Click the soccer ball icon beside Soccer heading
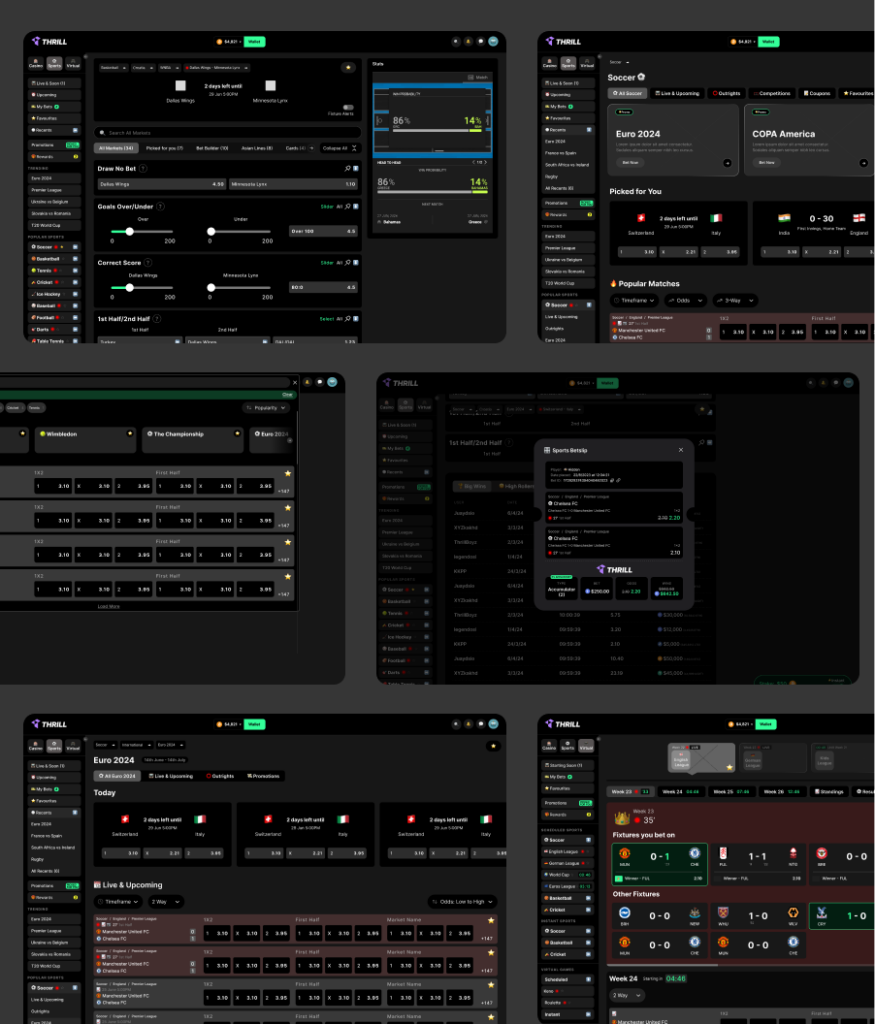 641,77
